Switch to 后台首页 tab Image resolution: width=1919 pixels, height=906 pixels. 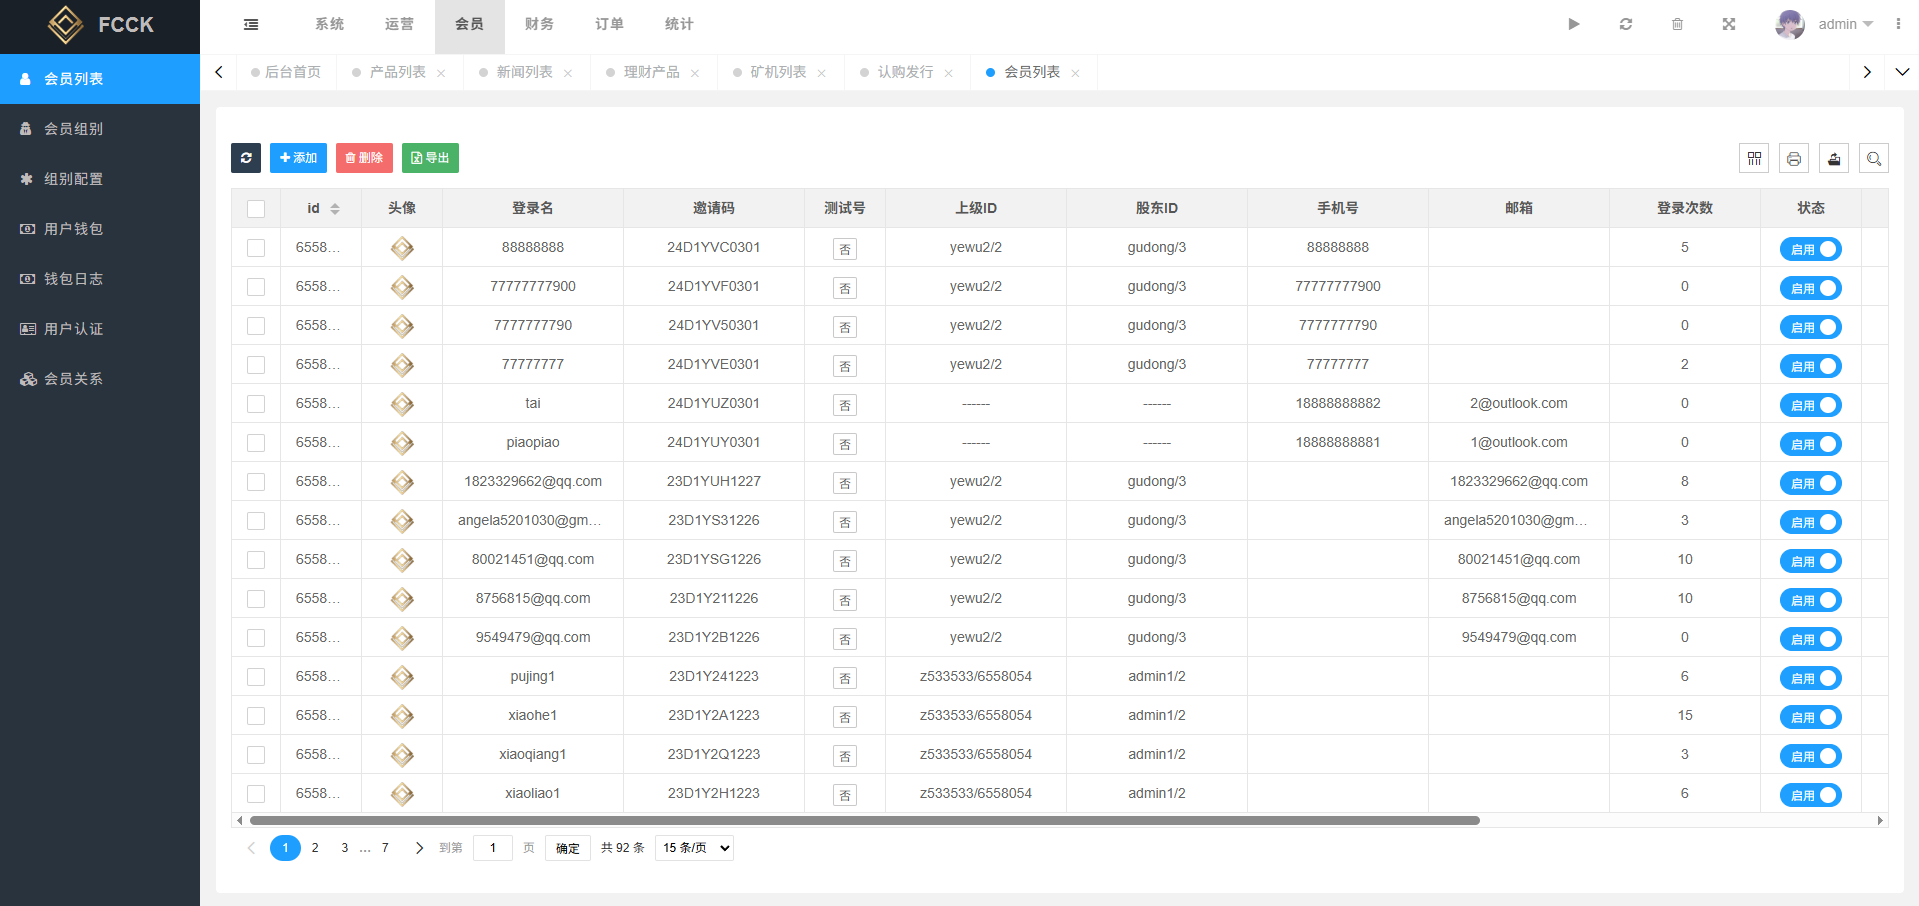(286, 72)
